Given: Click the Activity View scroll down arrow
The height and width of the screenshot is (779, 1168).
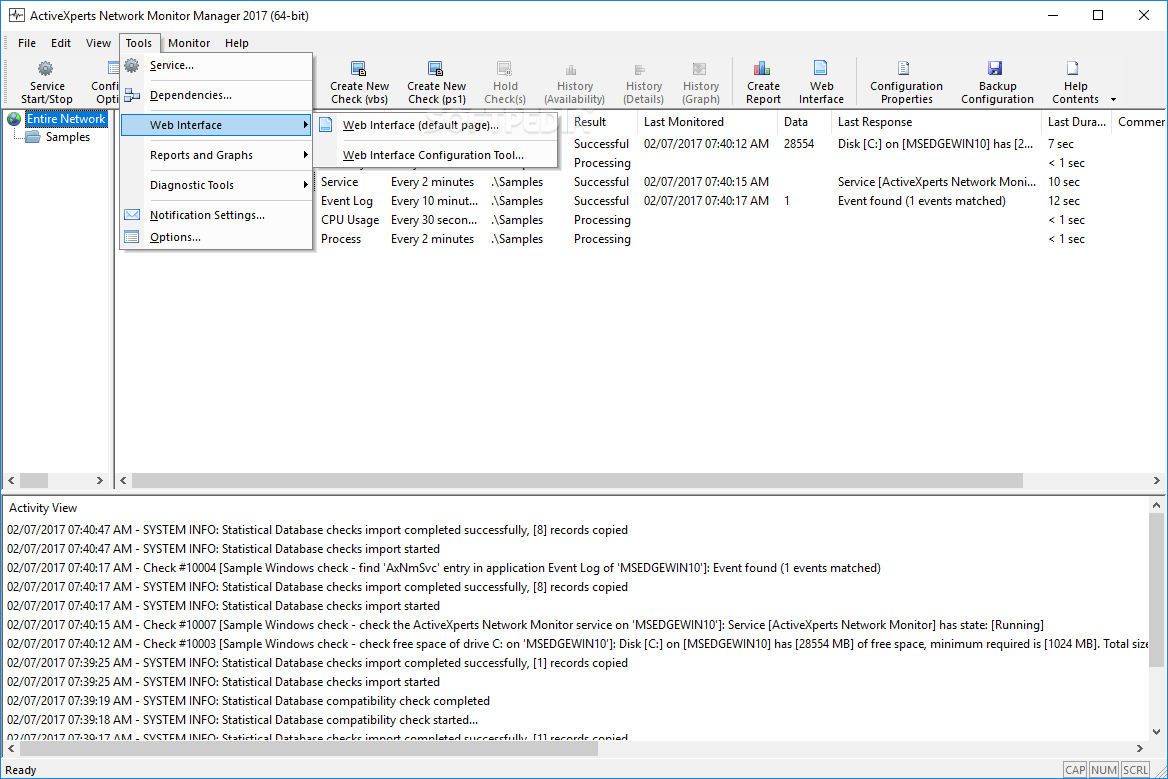Looking at the screenshot, I should (x=1156, y=731).
